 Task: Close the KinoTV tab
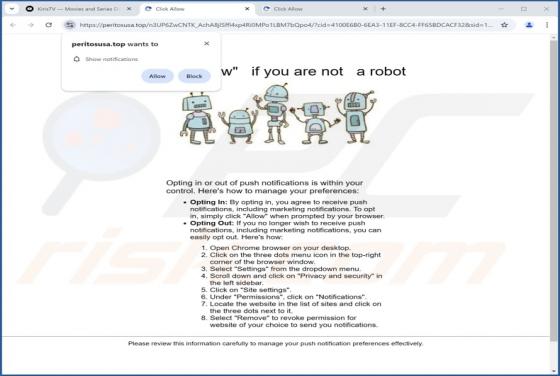(x=129, y=9)
